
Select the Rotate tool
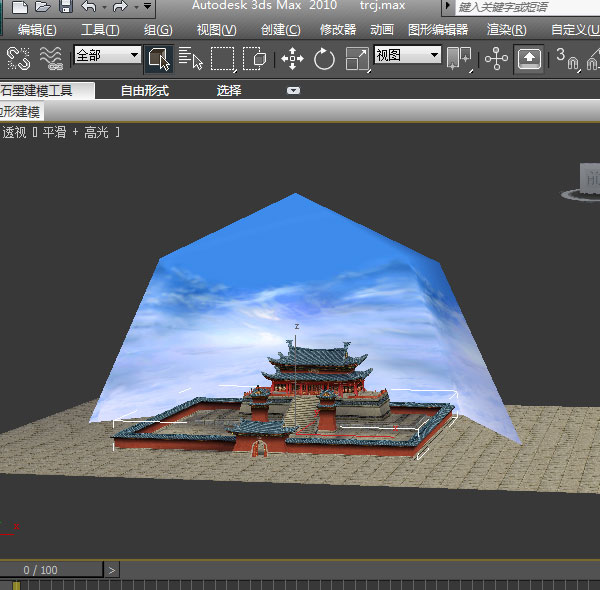(324, 59)
